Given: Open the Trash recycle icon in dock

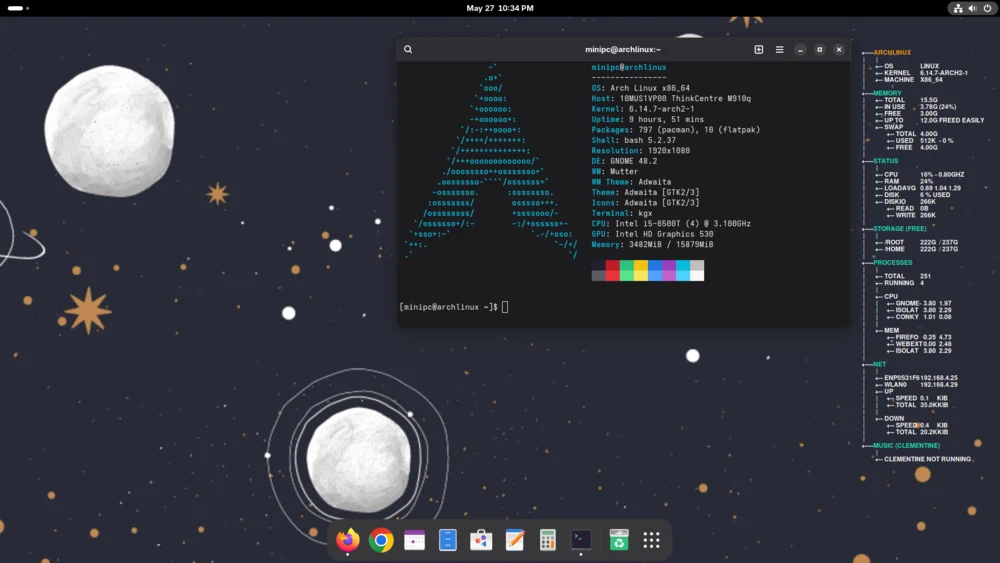Looking at the screenshot, I should pos(619,540).
